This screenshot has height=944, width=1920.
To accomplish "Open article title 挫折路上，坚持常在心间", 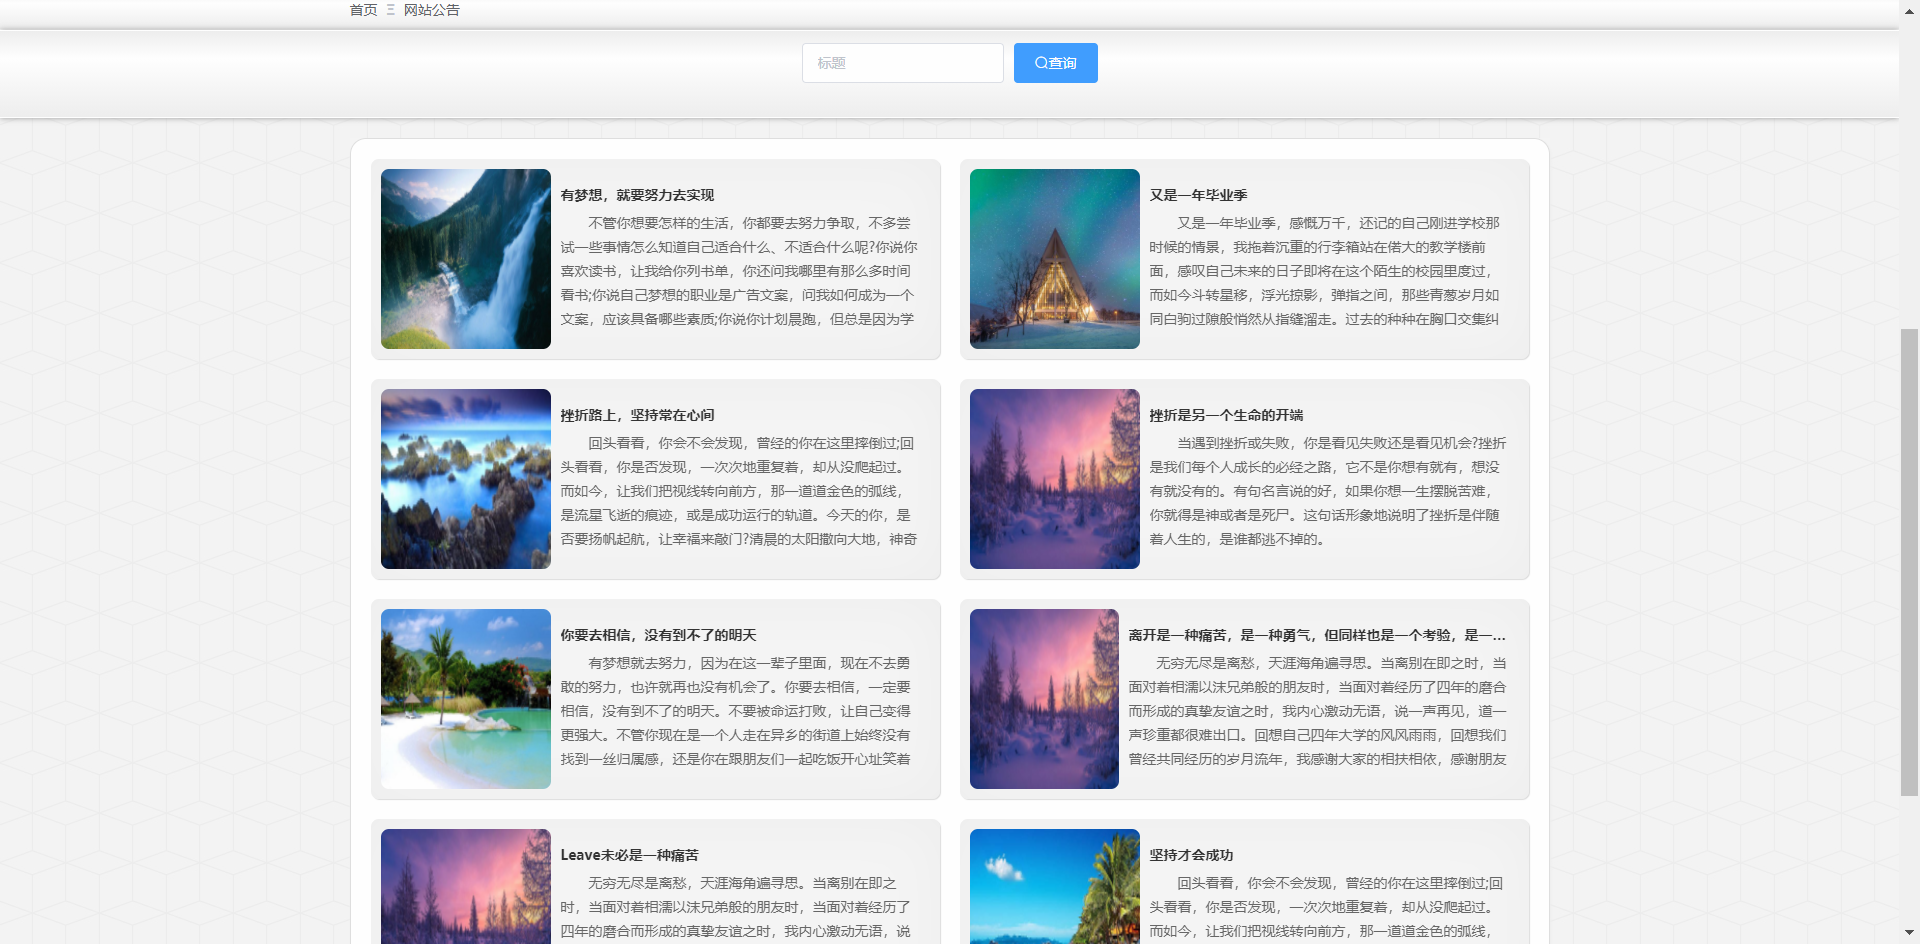I will pyautogui.click(x=637, y=415).
